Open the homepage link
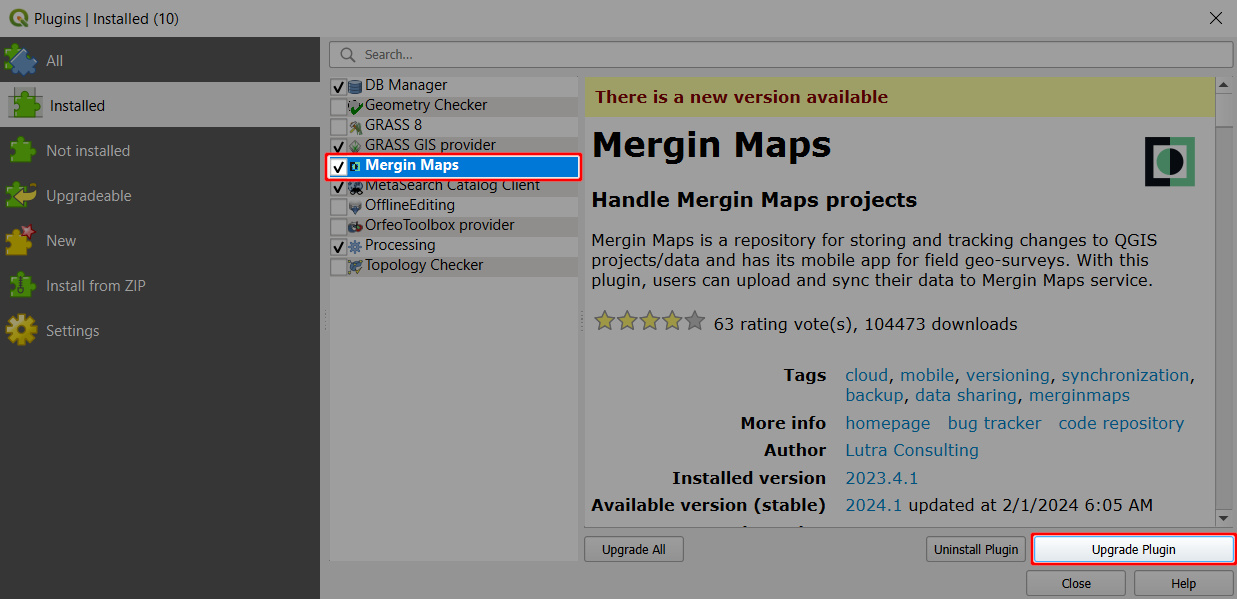This screenshot has height=599, width=1237. pyautogui.click(x=888, y=423)
